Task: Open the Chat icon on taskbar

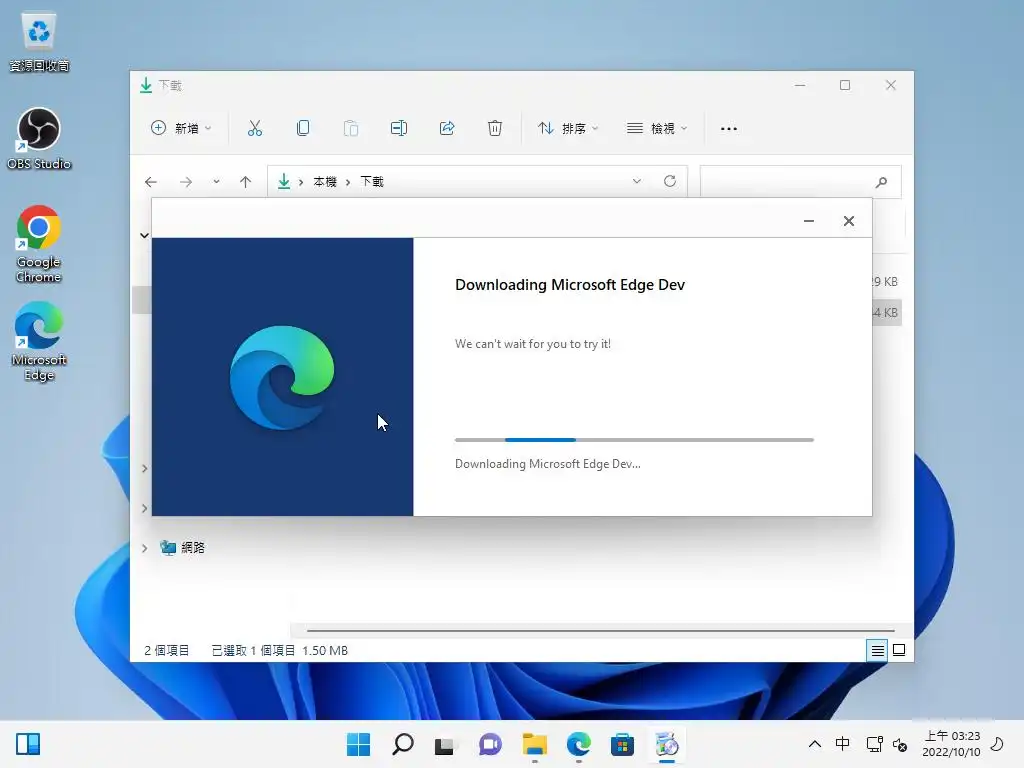Action: point(490,744)
